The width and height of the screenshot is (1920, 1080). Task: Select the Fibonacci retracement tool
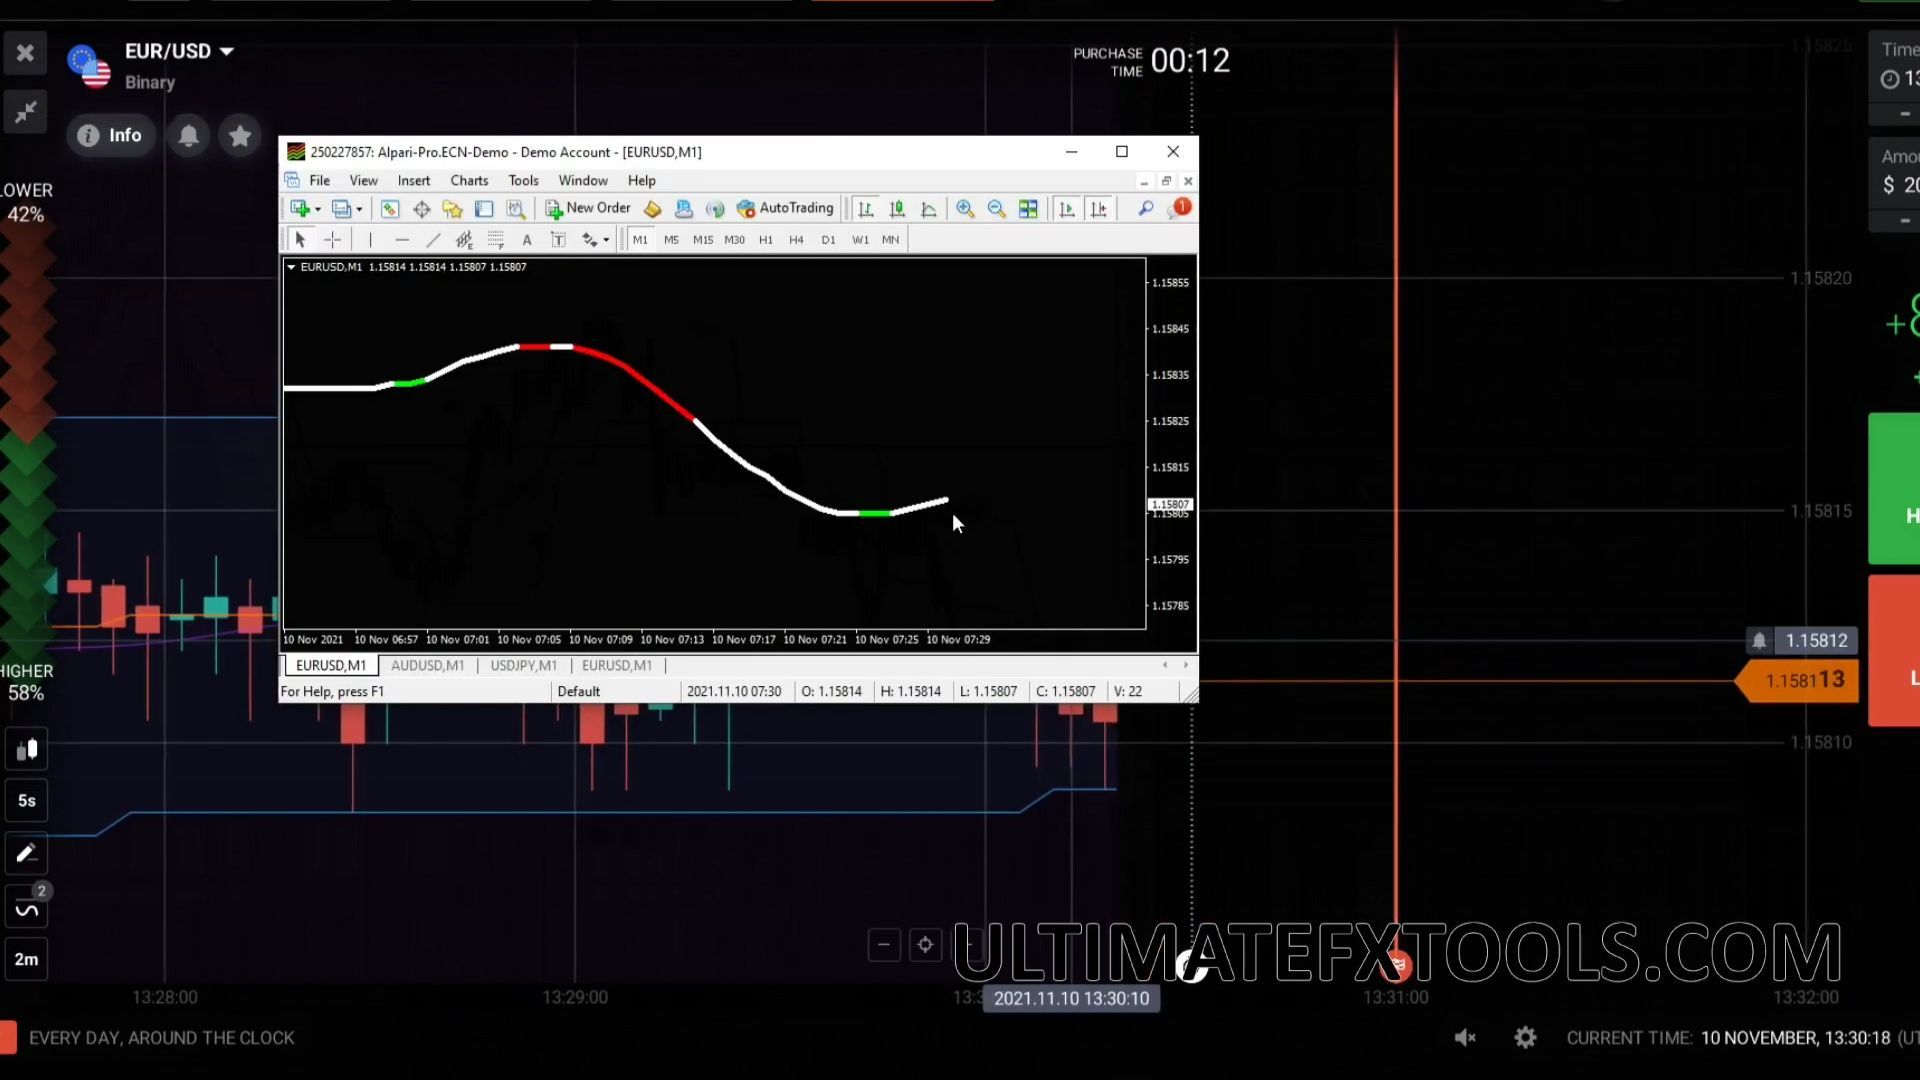(x=495, y=239)
